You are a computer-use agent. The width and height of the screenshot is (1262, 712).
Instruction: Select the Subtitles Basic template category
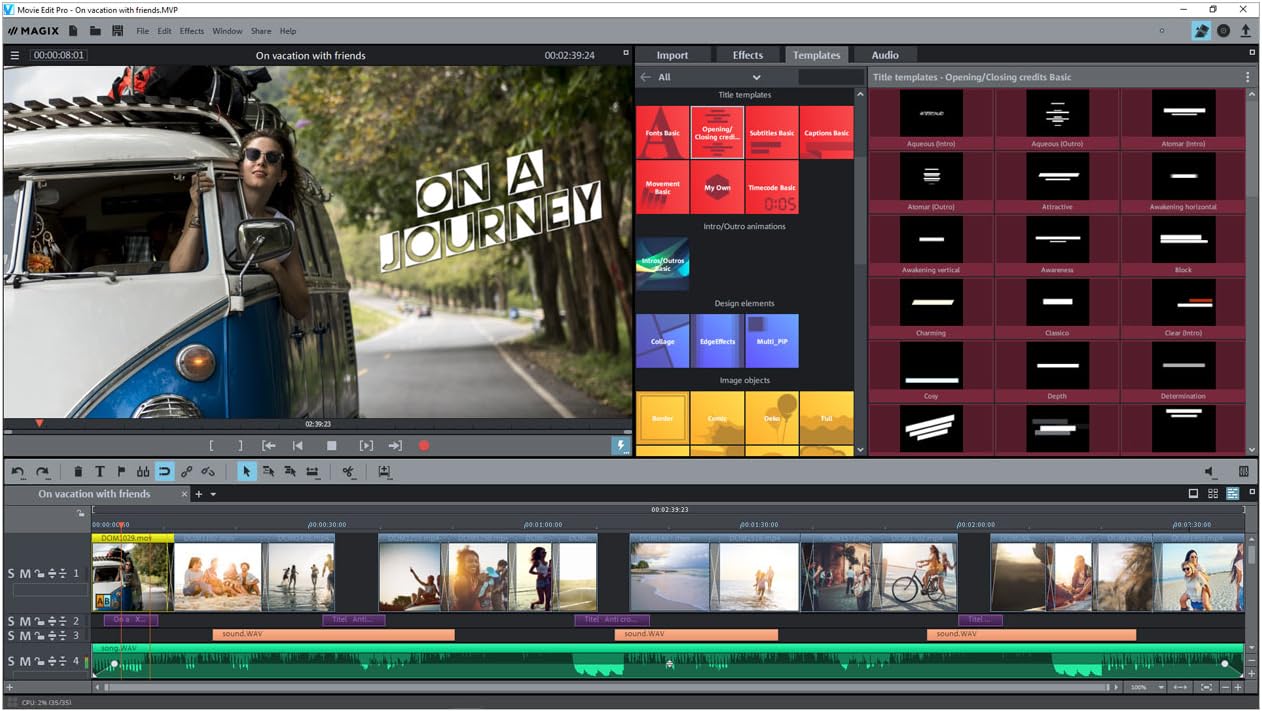771,132
